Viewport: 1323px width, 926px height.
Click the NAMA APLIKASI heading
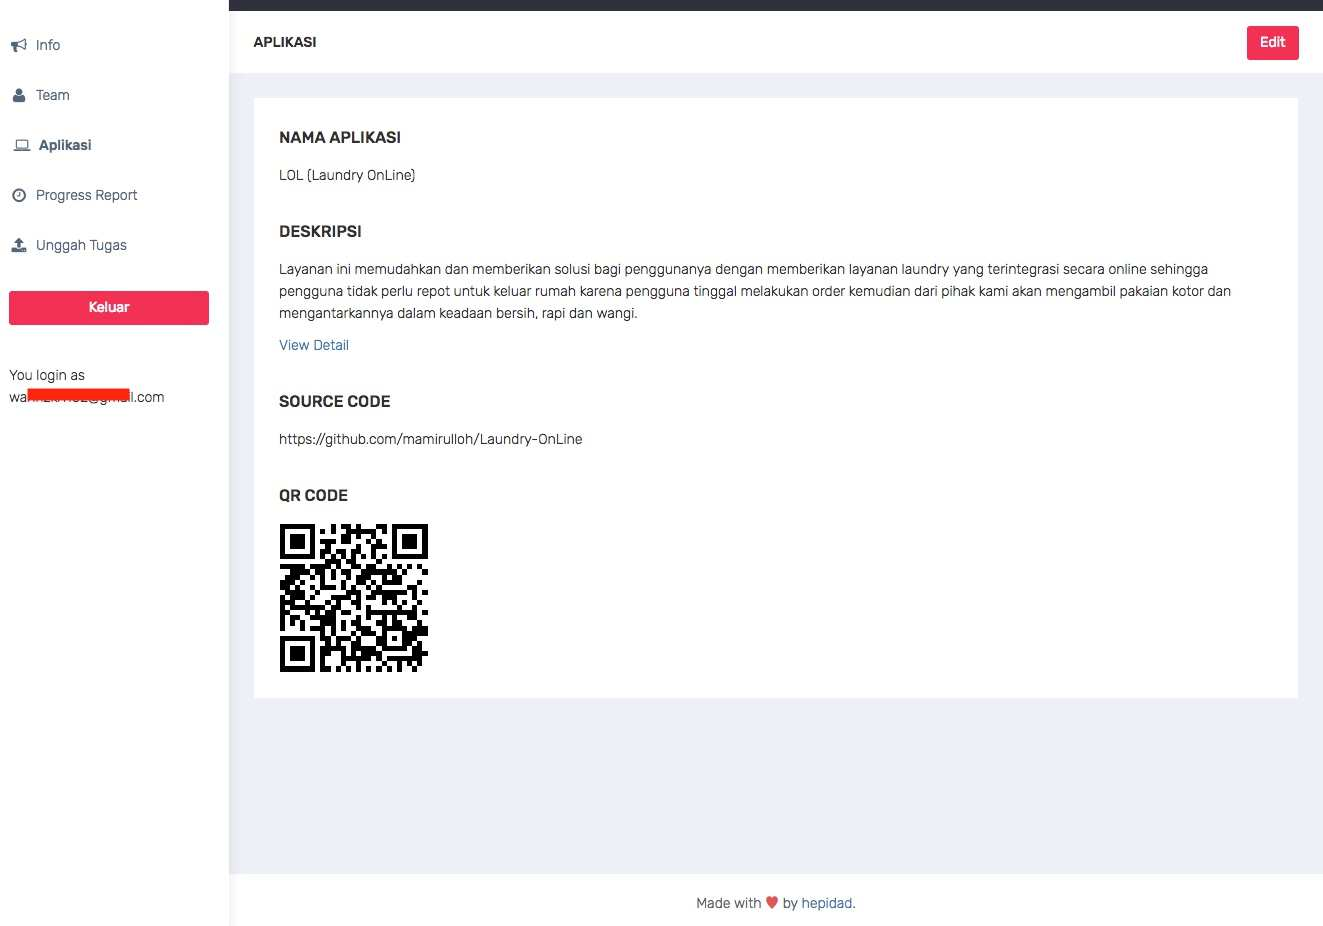coord(340,138)
